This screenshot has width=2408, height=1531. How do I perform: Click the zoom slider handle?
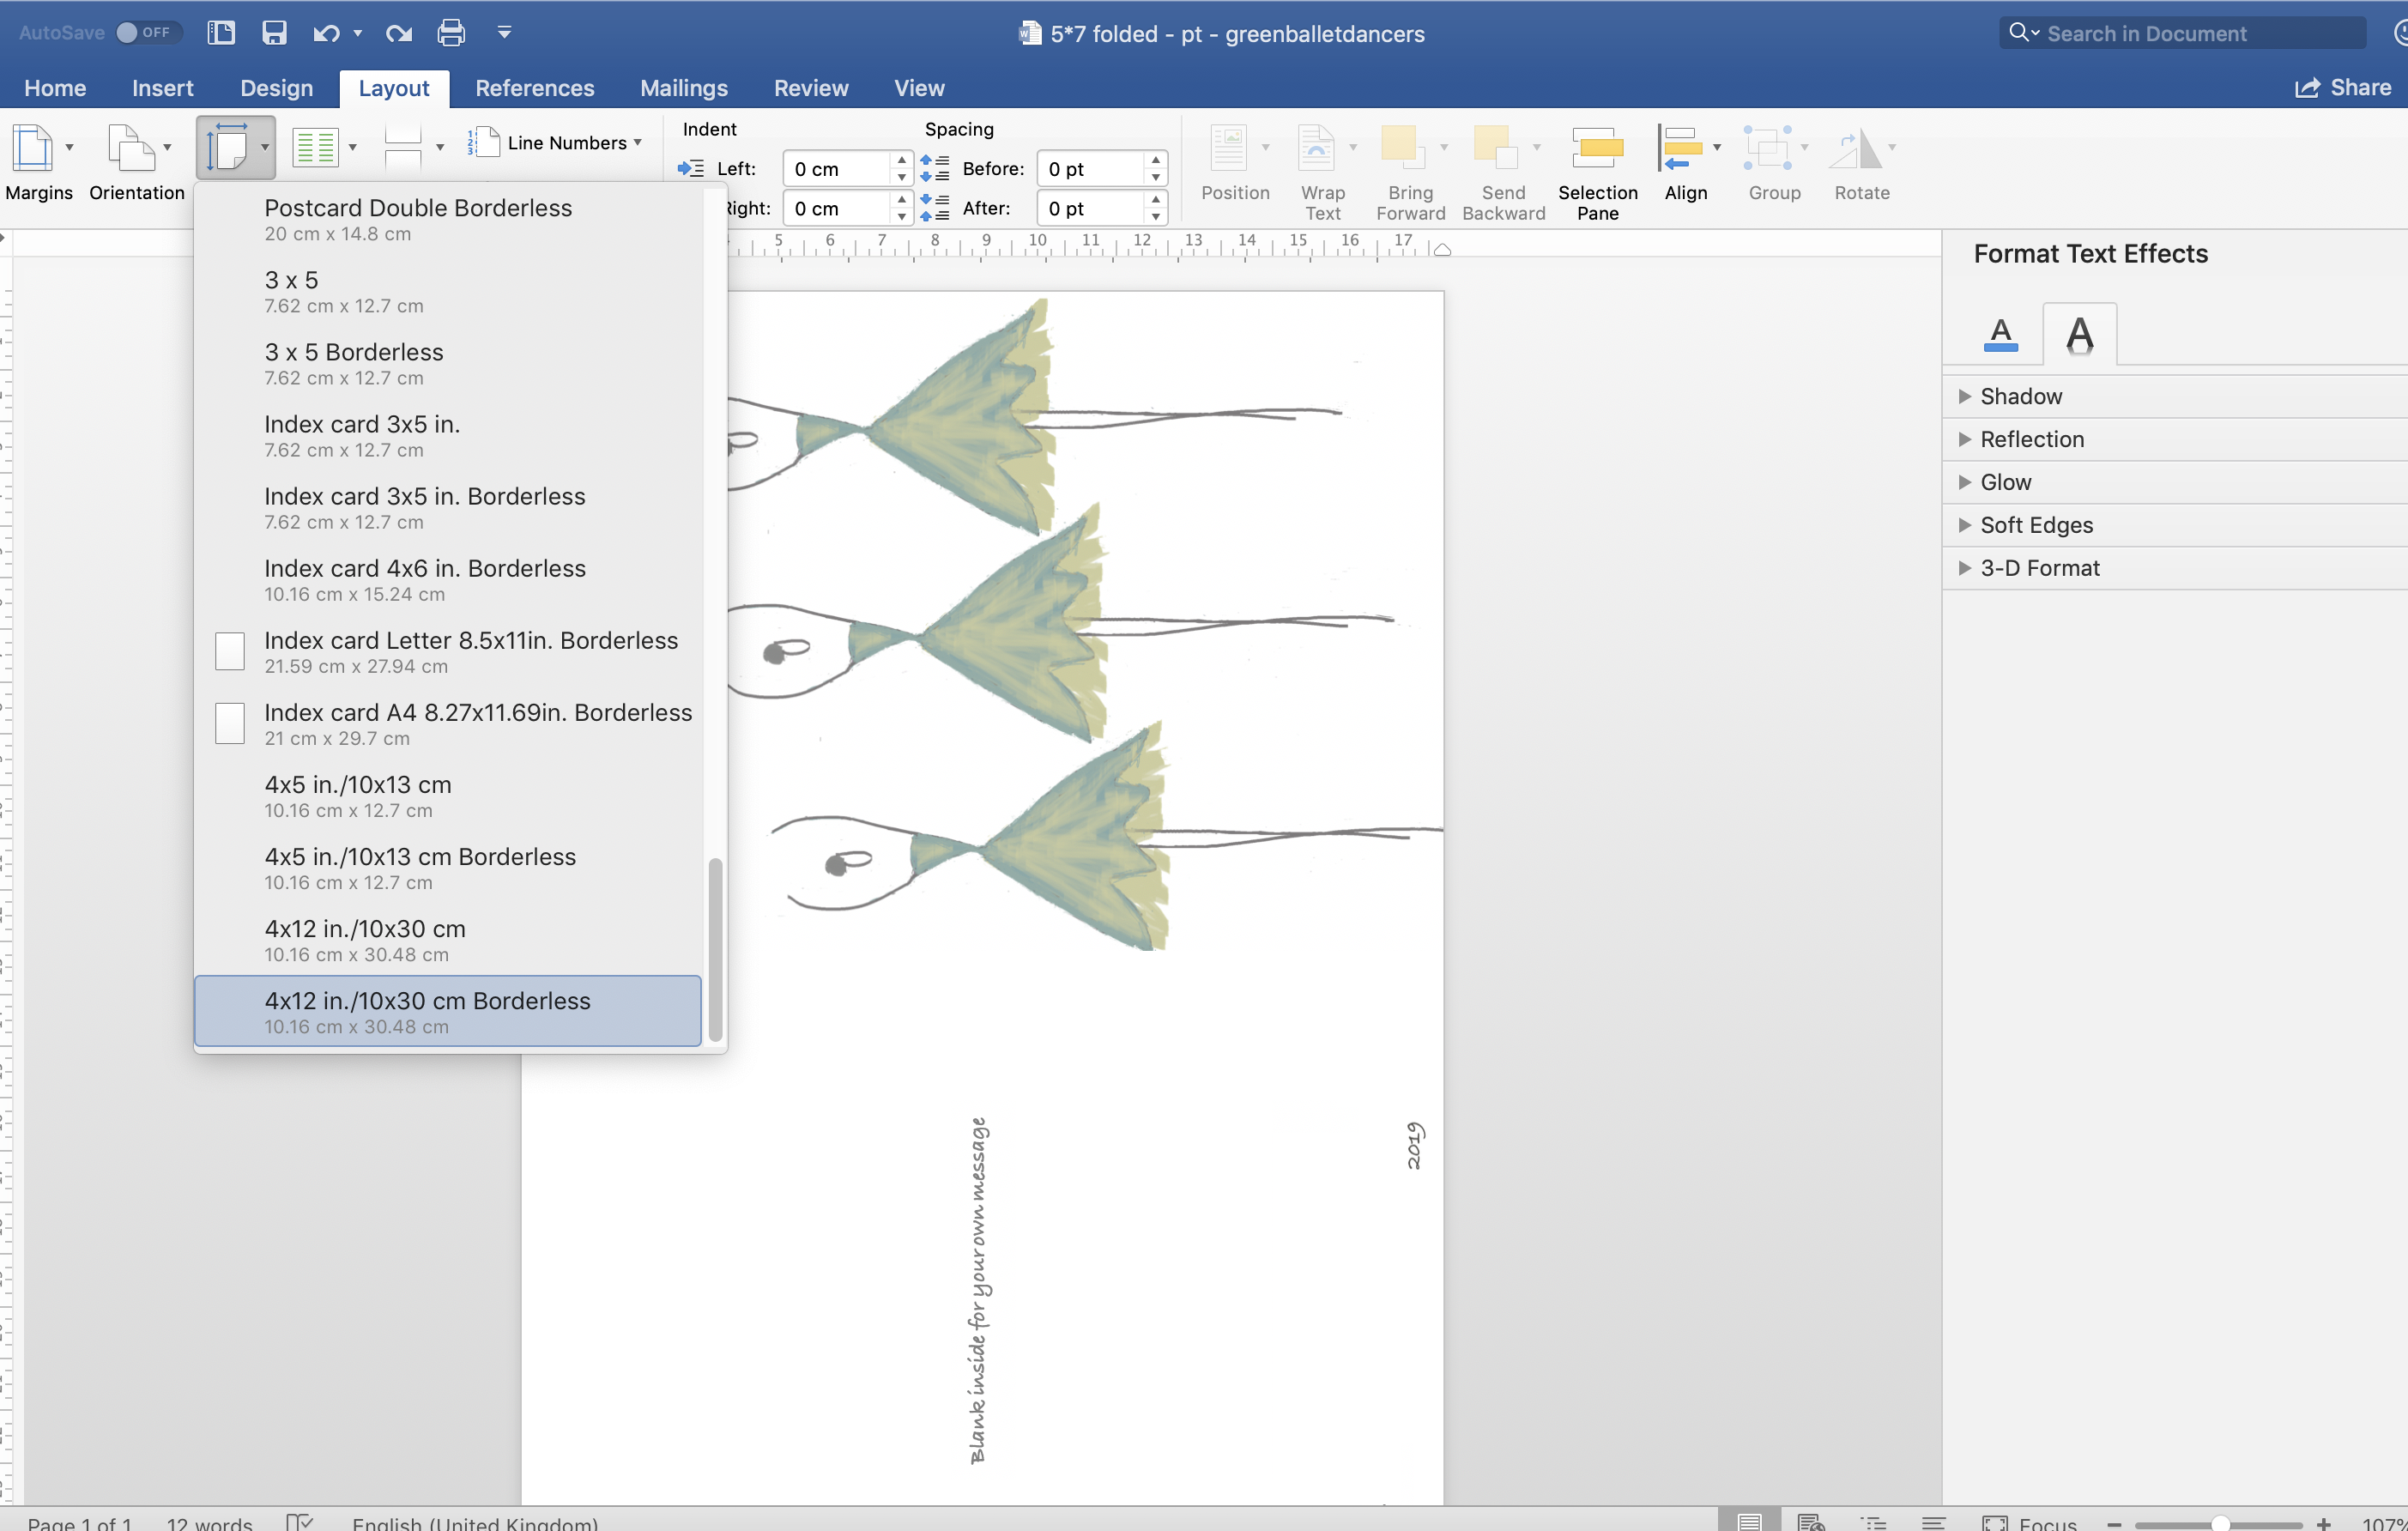pyautogui.click(x=2219, y=1523)
